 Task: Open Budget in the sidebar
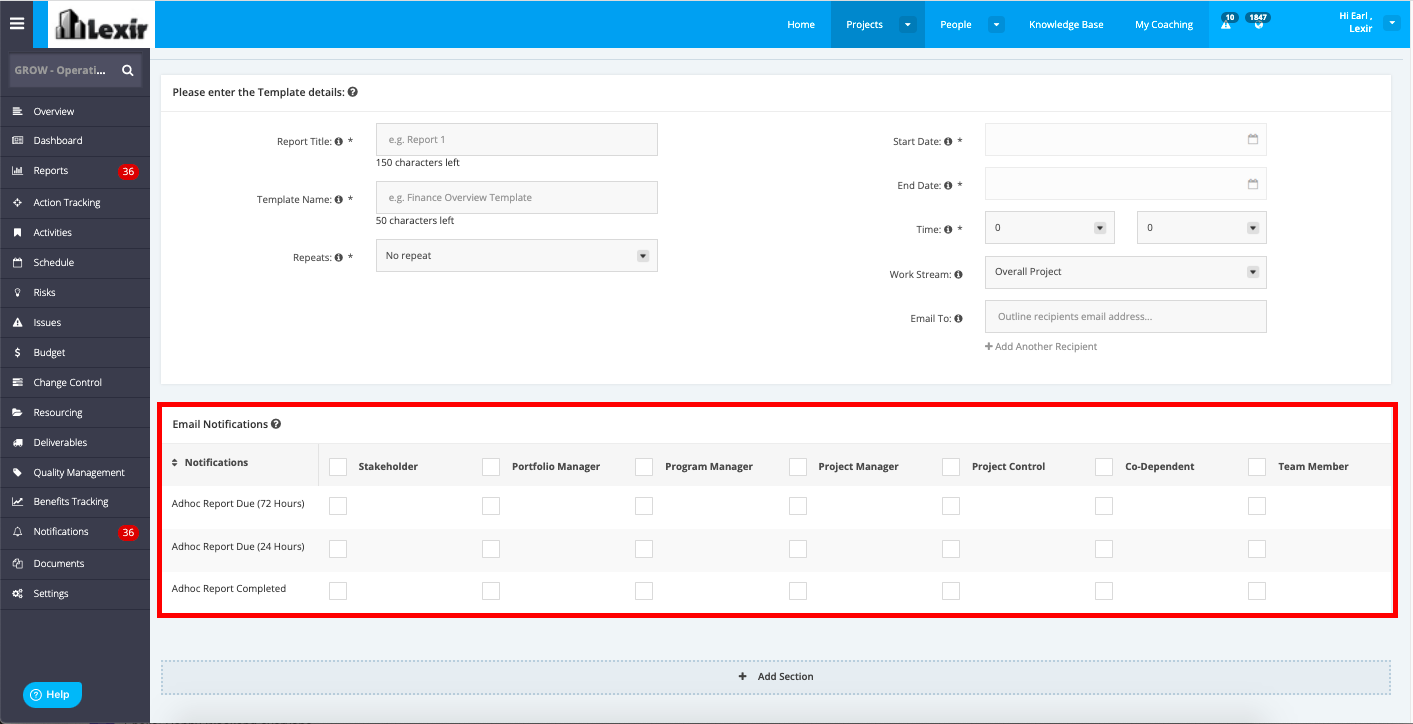point(75,353)
